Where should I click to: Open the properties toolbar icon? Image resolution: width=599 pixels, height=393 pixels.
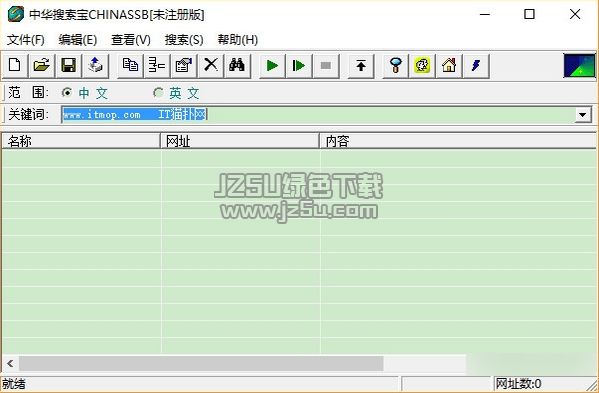click(x=183, y=66)
